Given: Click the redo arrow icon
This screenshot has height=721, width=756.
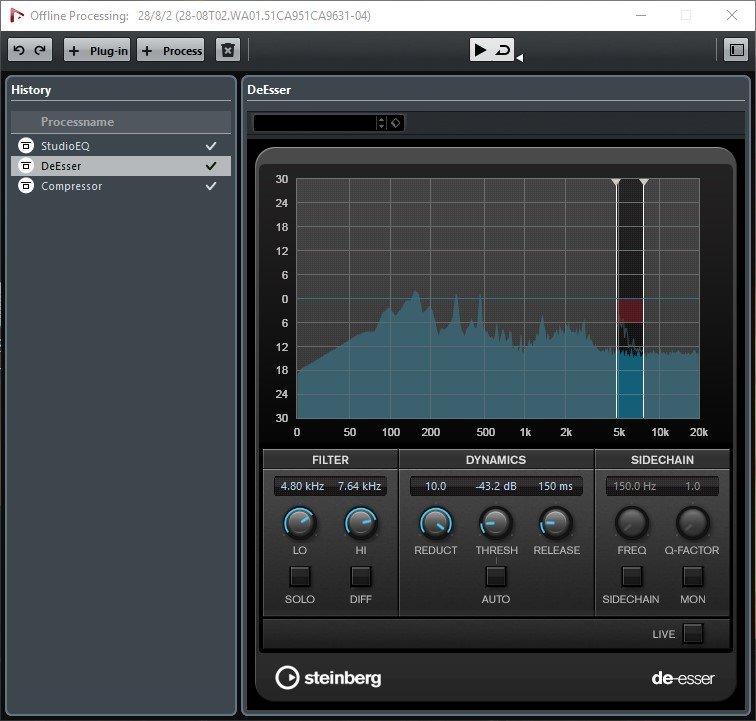Looking at the screenshot, I should click(40, 50).
